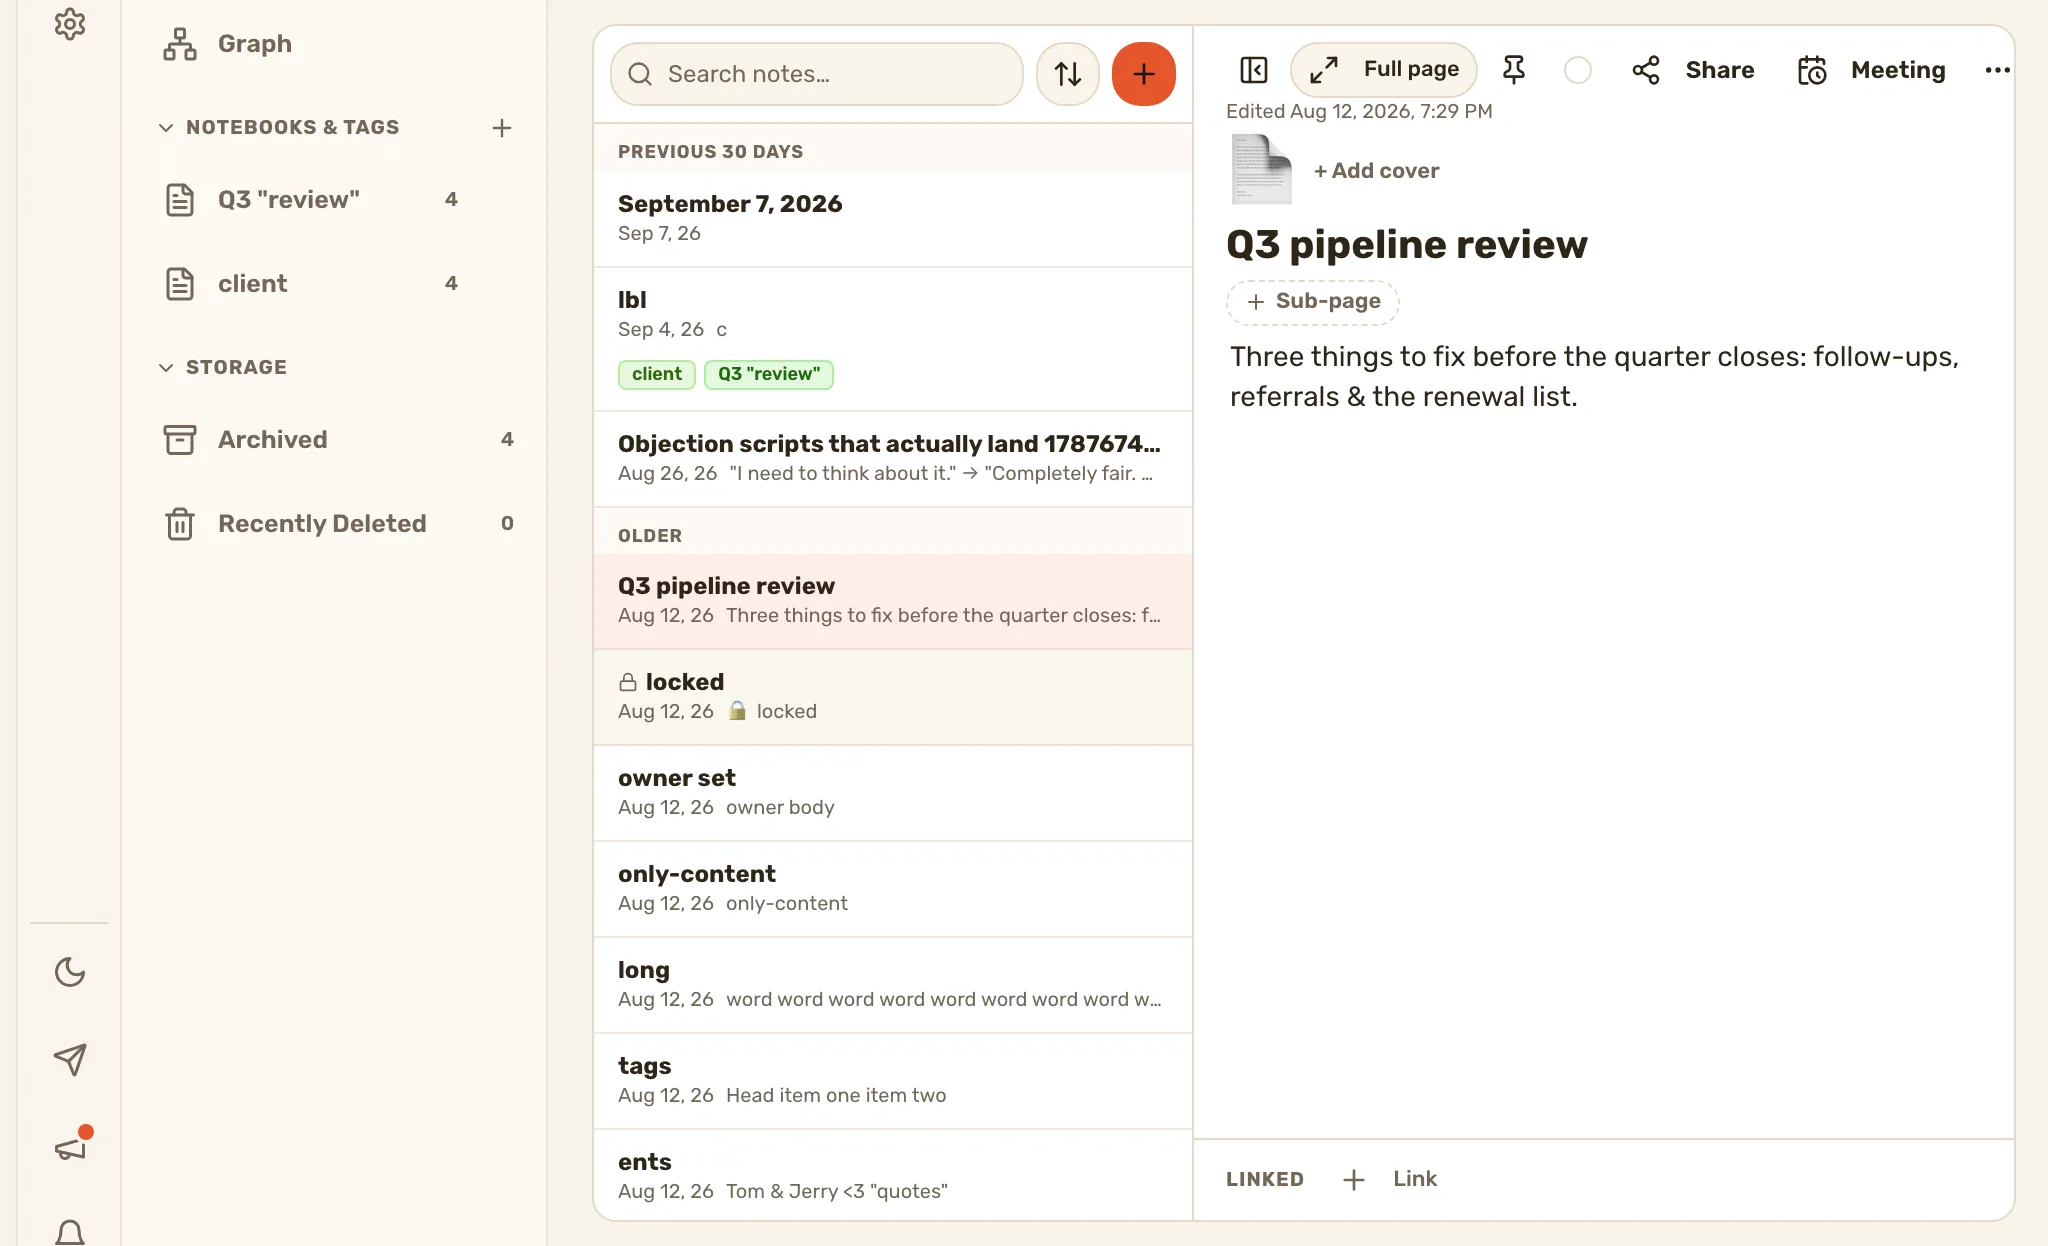Screen dimensions: 2048x1246
Task: Add a new notebook or tag
Action: point(502,128)
